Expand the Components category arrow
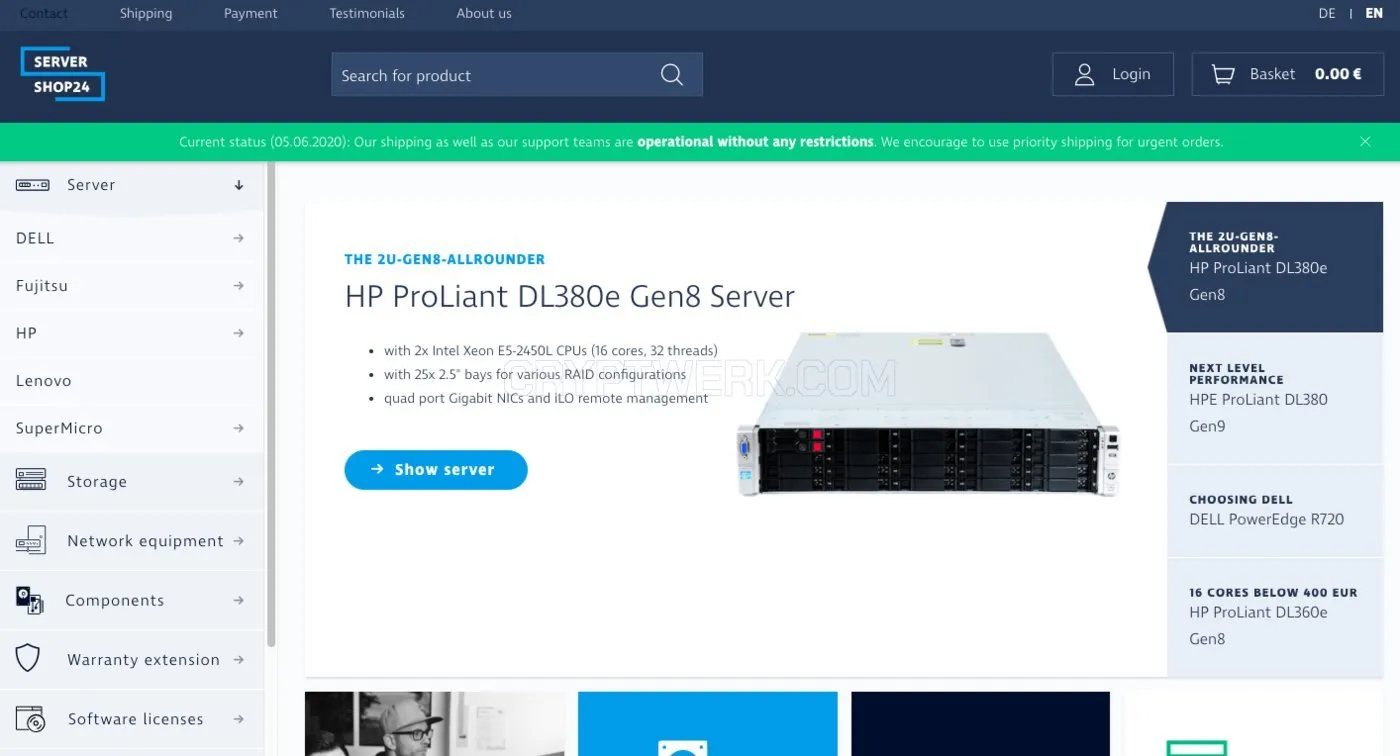1400x756 pixels. (238, 601)
